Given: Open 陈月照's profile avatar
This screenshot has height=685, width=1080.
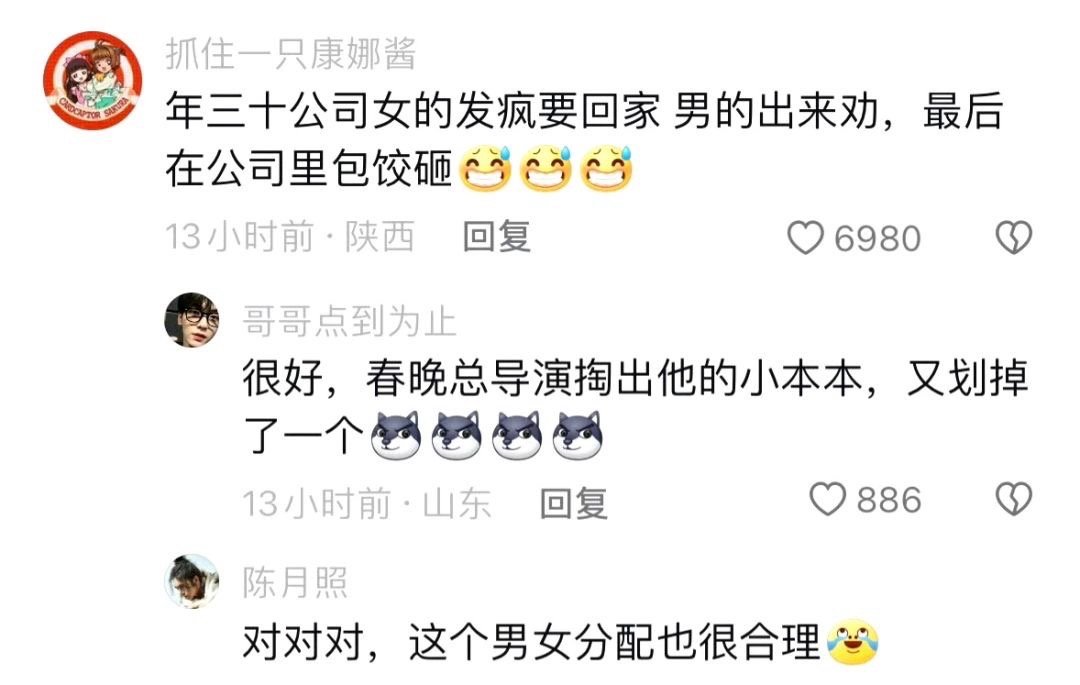Looking at the screenshot, I should (x=191, y=581).
